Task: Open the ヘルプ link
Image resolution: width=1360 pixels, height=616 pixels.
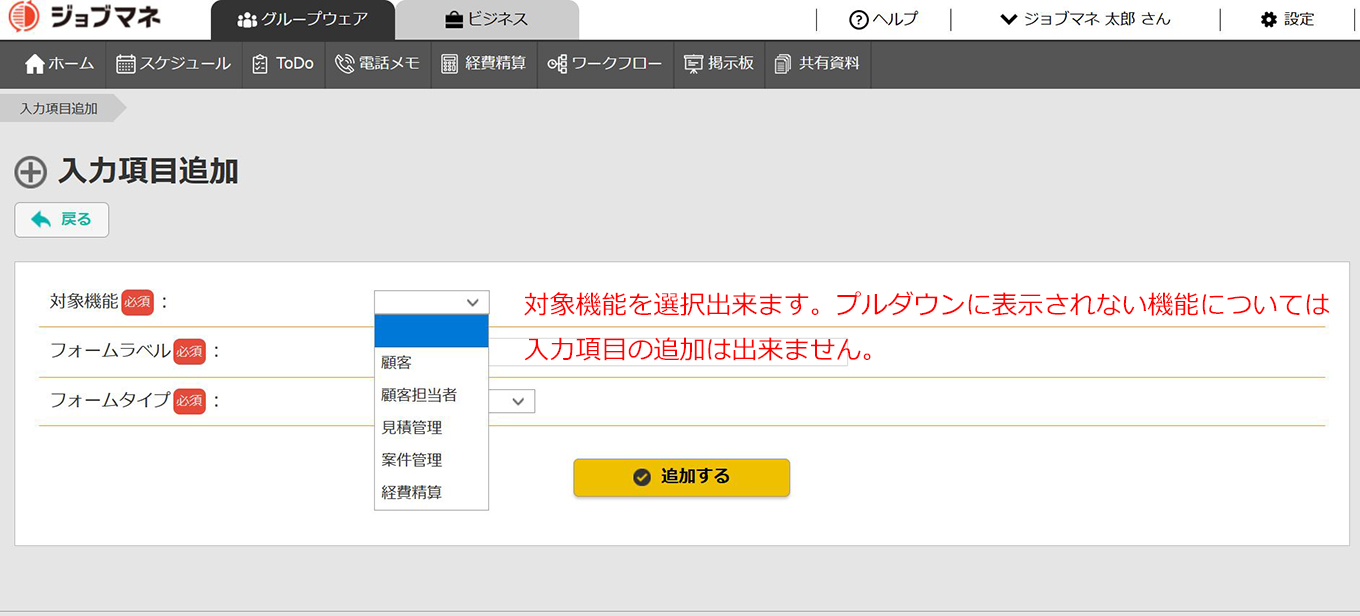Action: pos(883,19)
